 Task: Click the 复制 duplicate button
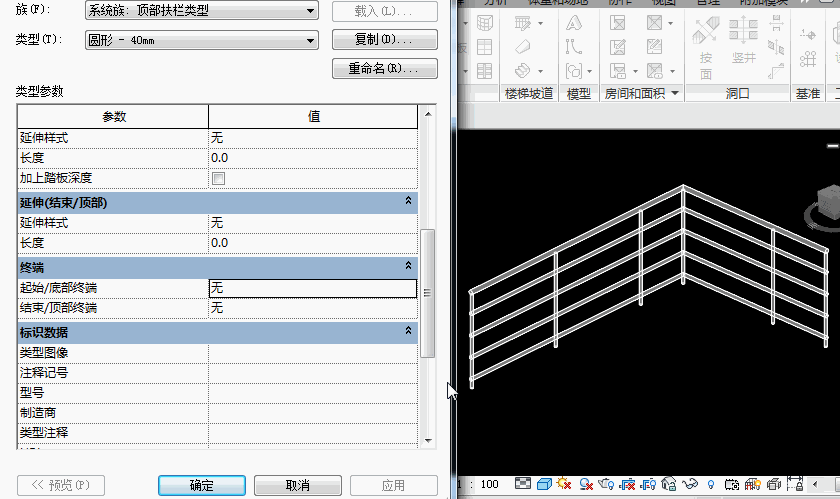tap(384, 40)
